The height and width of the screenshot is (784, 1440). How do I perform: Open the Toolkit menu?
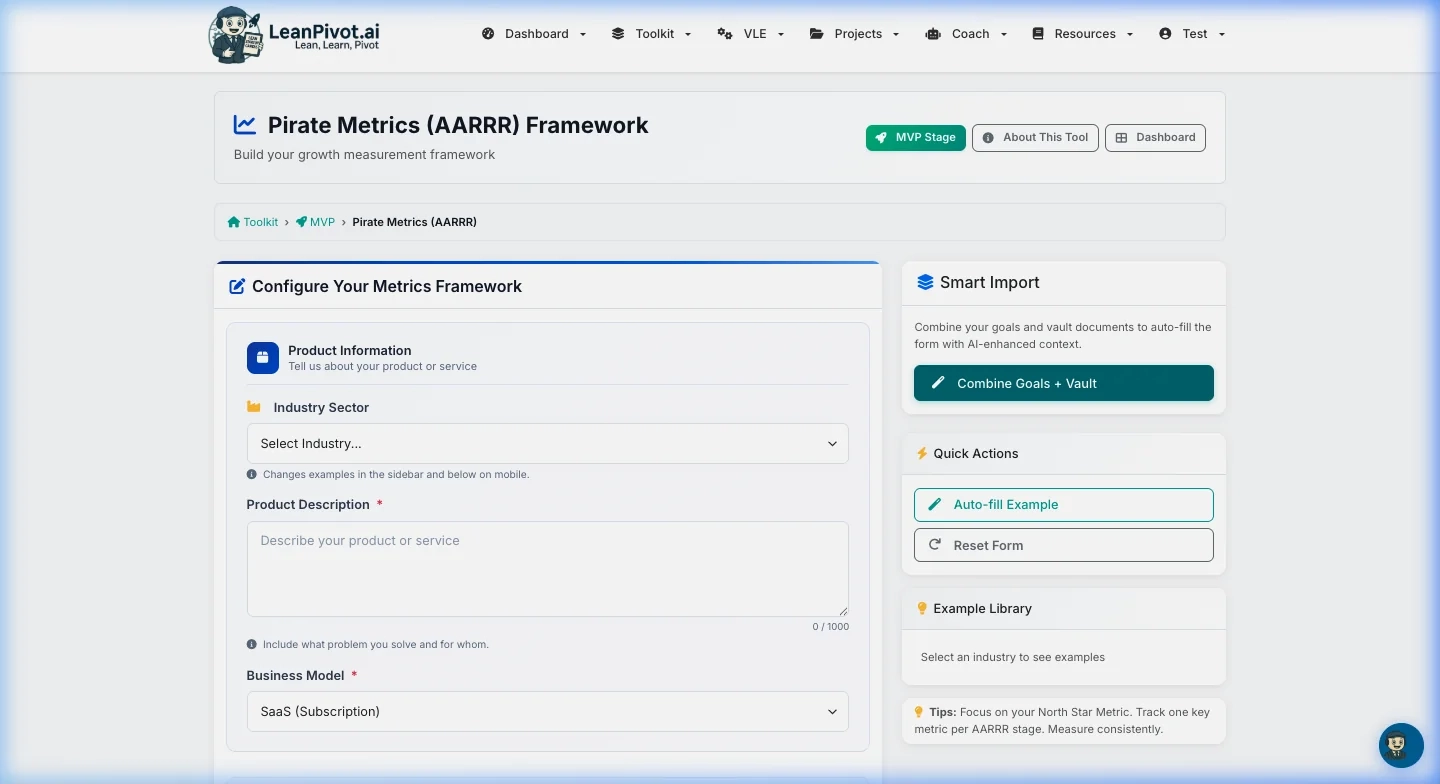651,34
